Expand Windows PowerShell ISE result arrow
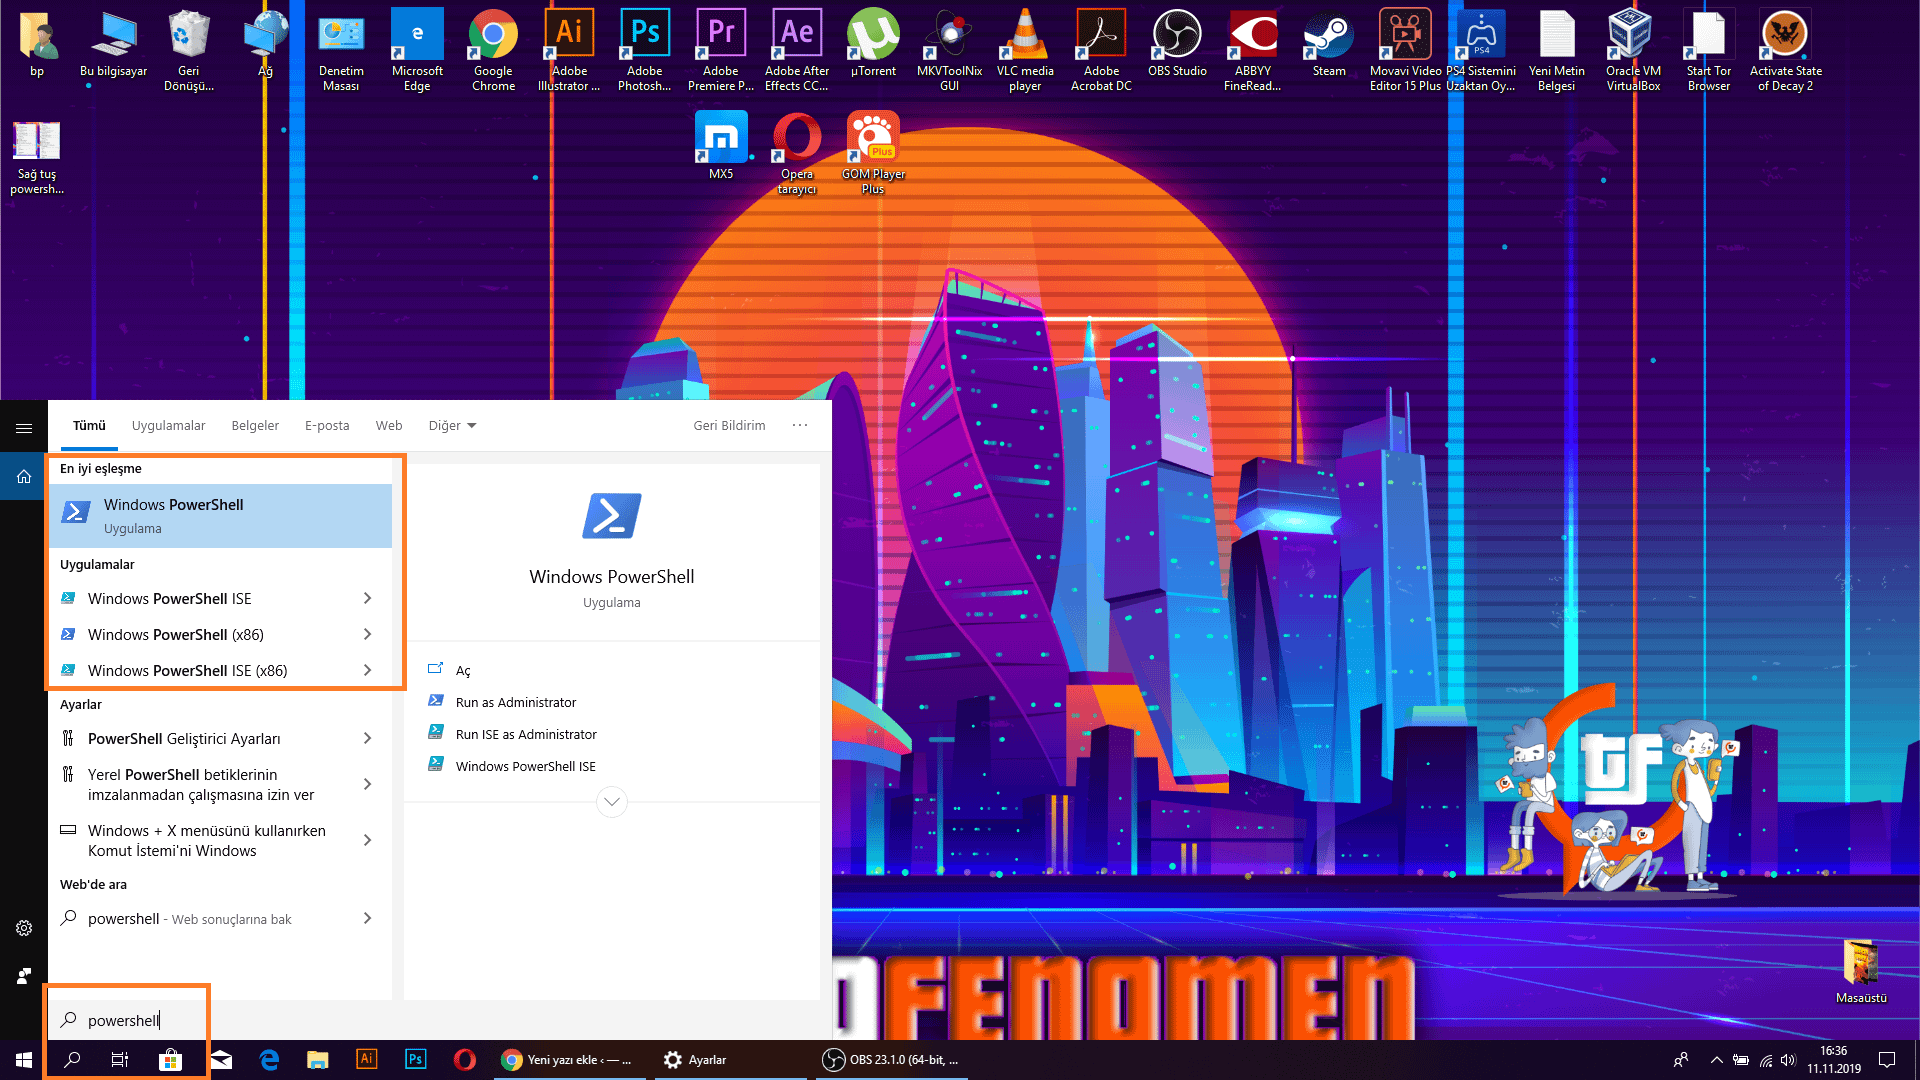The image size is (1920, 1080). (367, 598)
